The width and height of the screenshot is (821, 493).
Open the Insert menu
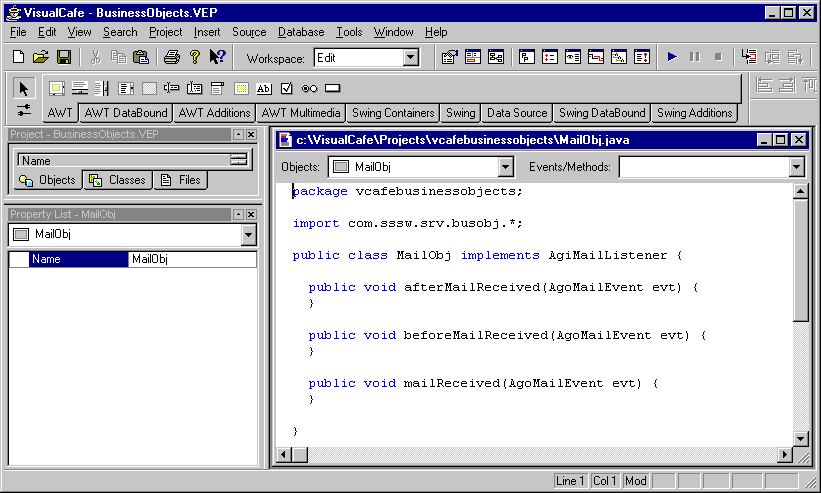tap(207, 32)
